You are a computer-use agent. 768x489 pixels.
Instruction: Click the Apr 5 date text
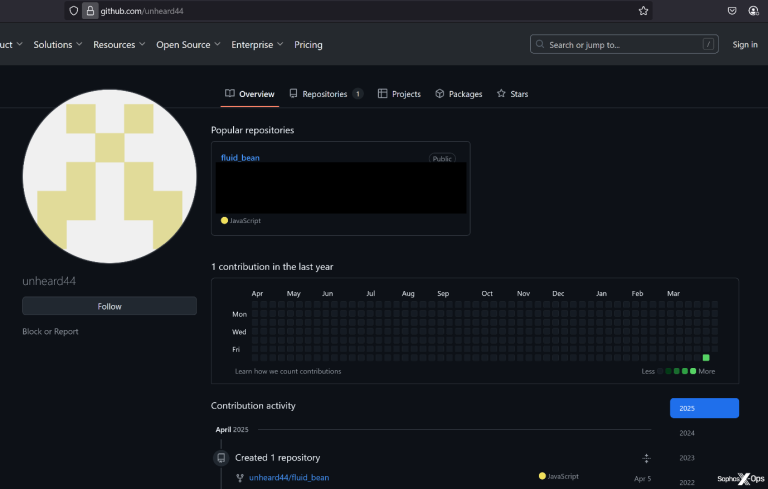pyautogui.click(x=643, y=479)
